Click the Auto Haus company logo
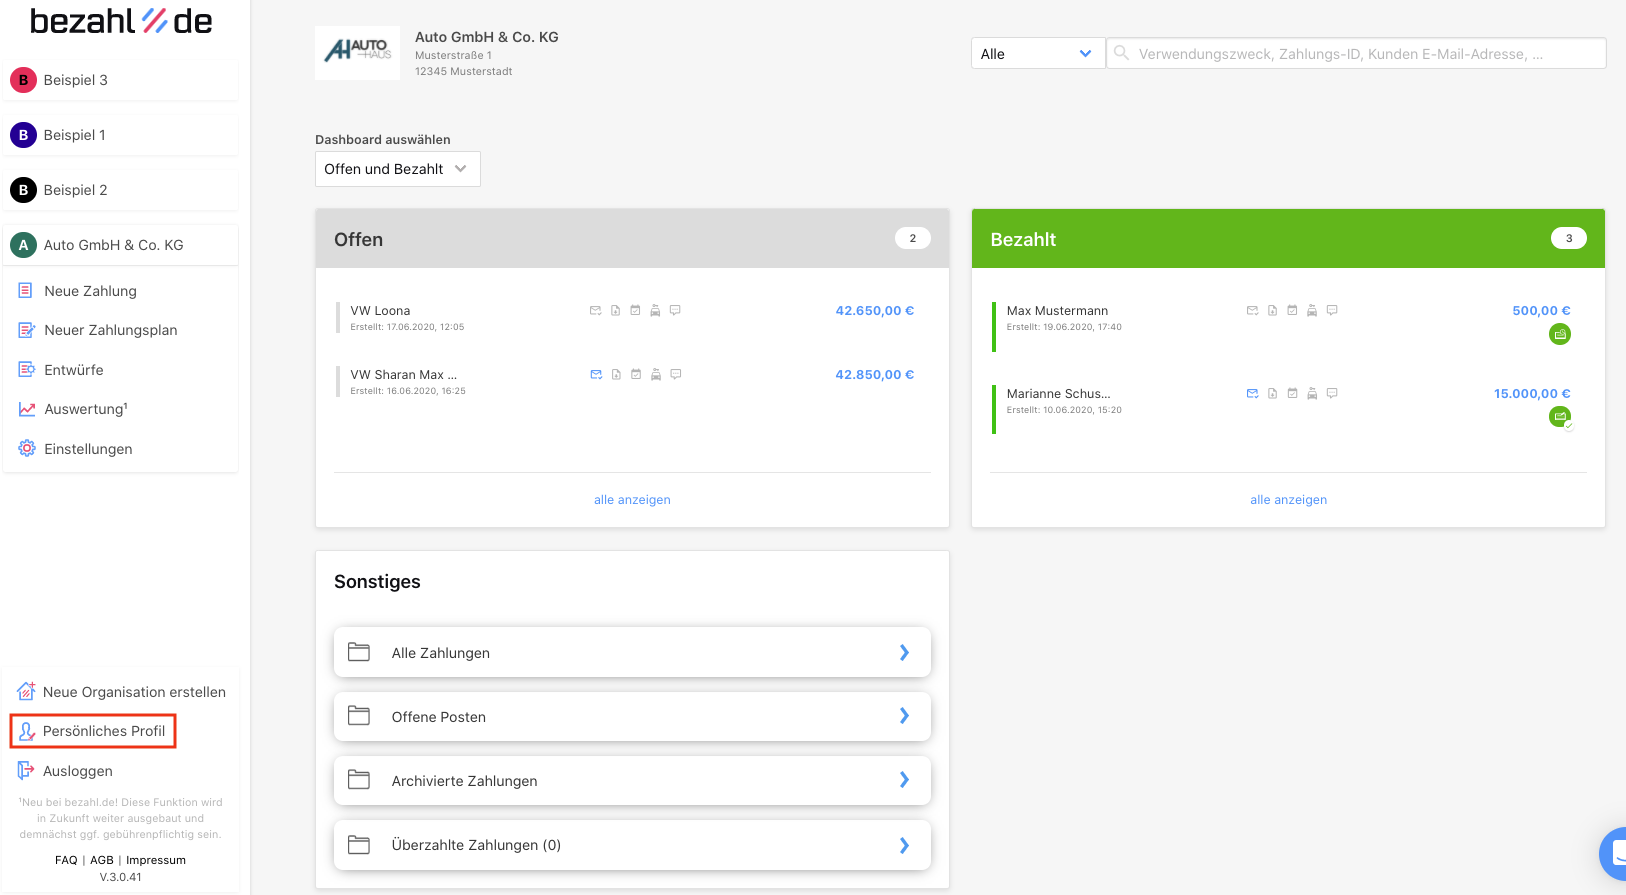Image resolution: width=1626 pixels, height=895 pixels. point(357,53)
